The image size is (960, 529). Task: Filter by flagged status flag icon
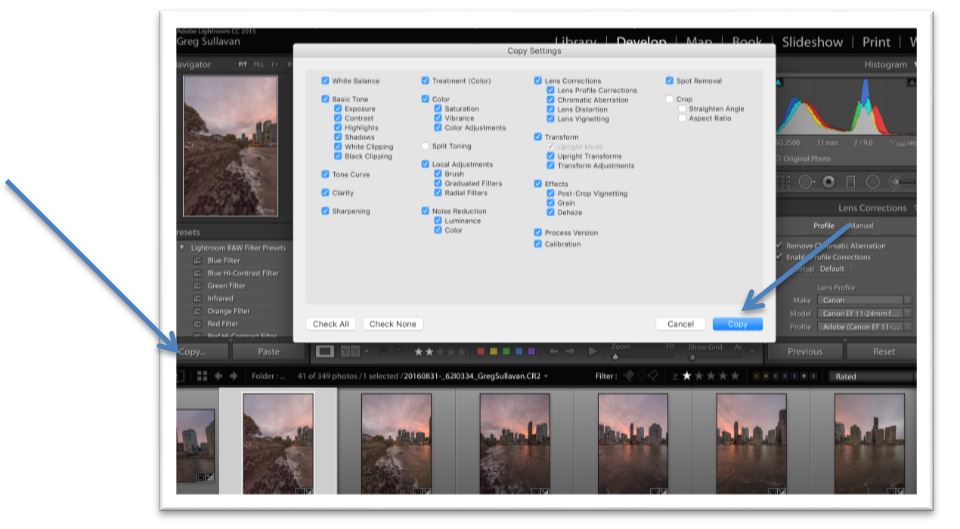[x=629, y=376]
